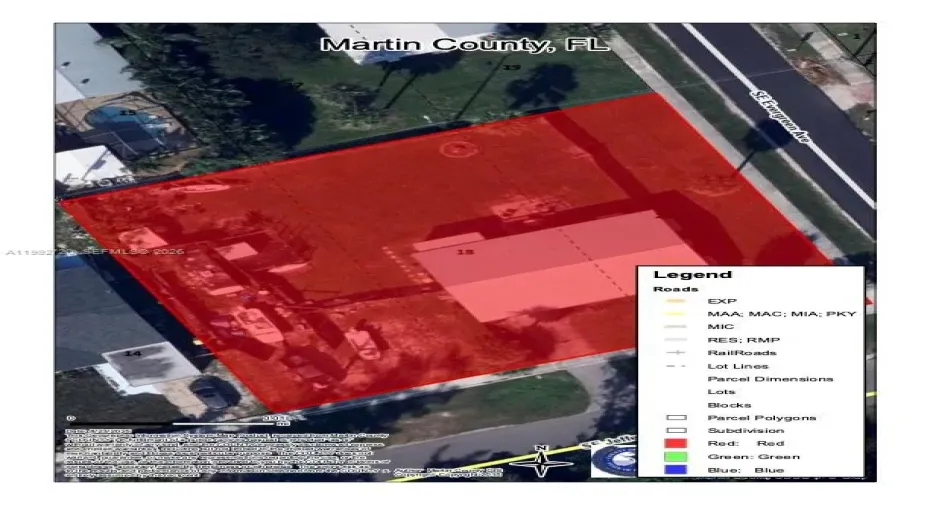The width and height of the screenshot is (930, 505).
Task: Click the north arrow compass icon
Action: tap(540, 461)
